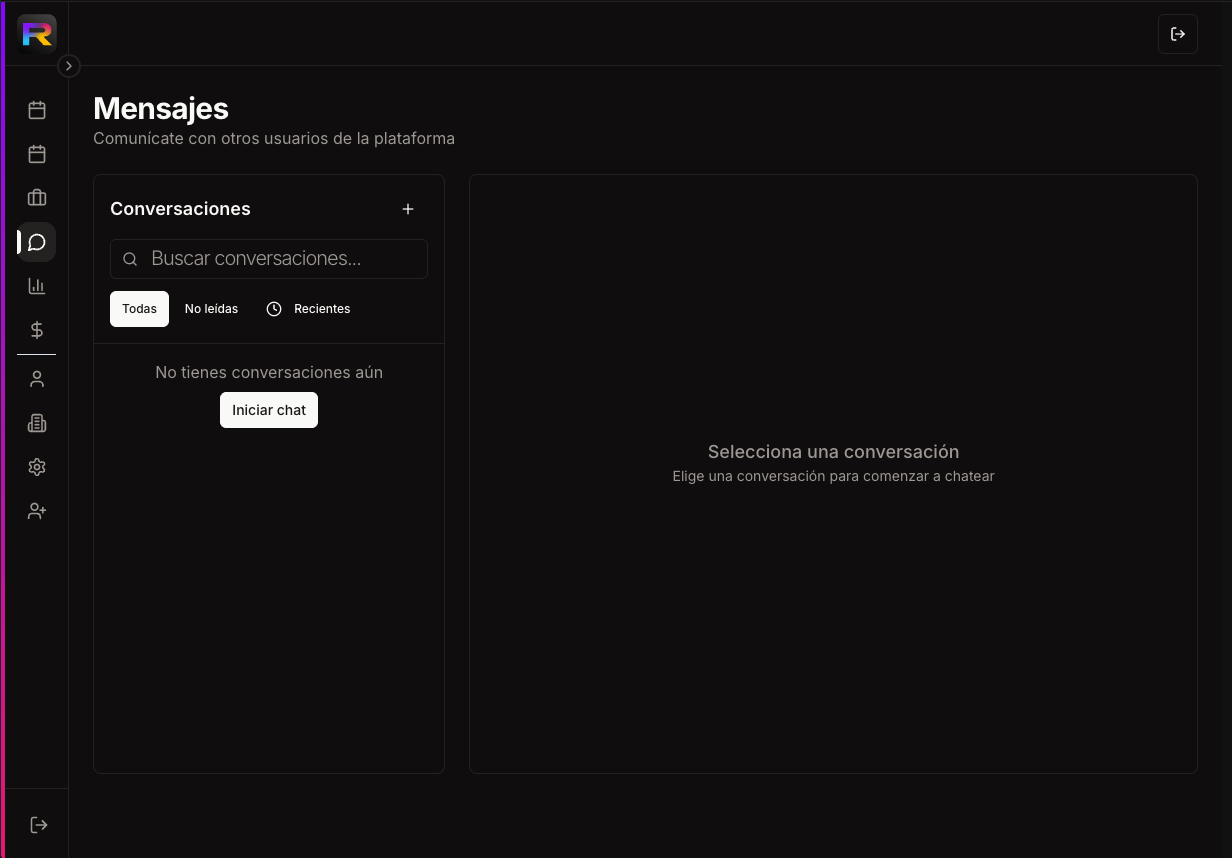
Task: Switch to the No leídas tab
Action: pyautogui.click(x=211, y=309)
